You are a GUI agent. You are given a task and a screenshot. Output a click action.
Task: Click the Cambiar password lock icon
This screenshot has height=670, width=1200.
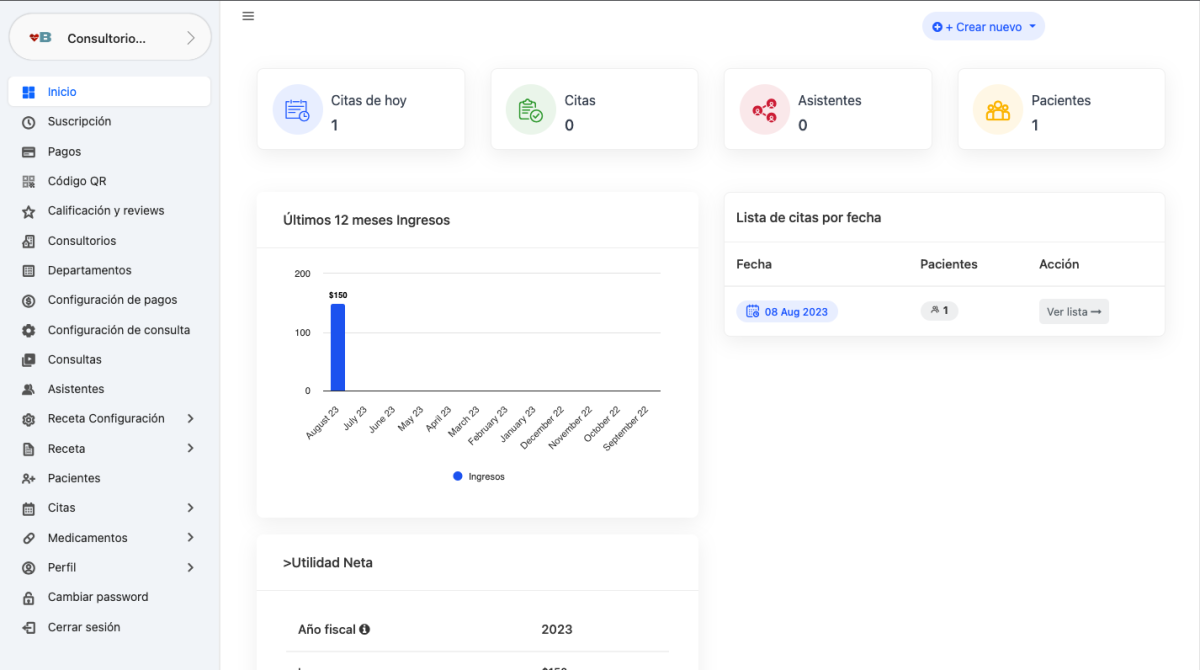click(28, 597)
